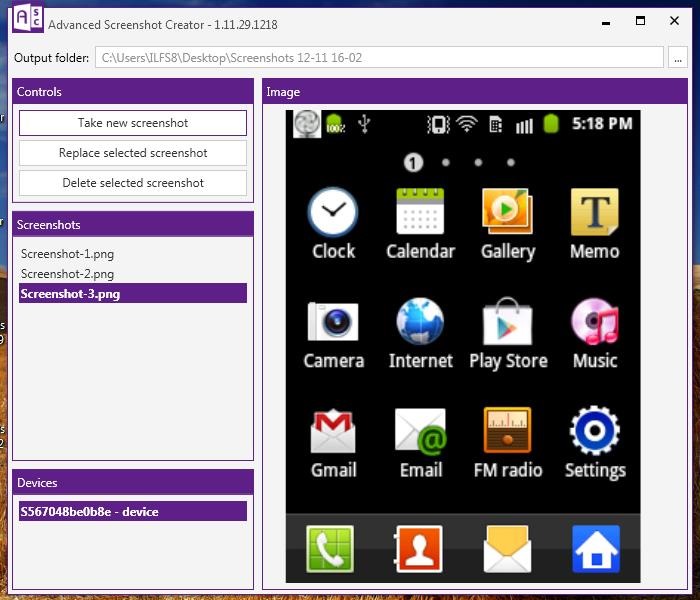
Task: Click the Output folder path field
Action: pos(379,58)
